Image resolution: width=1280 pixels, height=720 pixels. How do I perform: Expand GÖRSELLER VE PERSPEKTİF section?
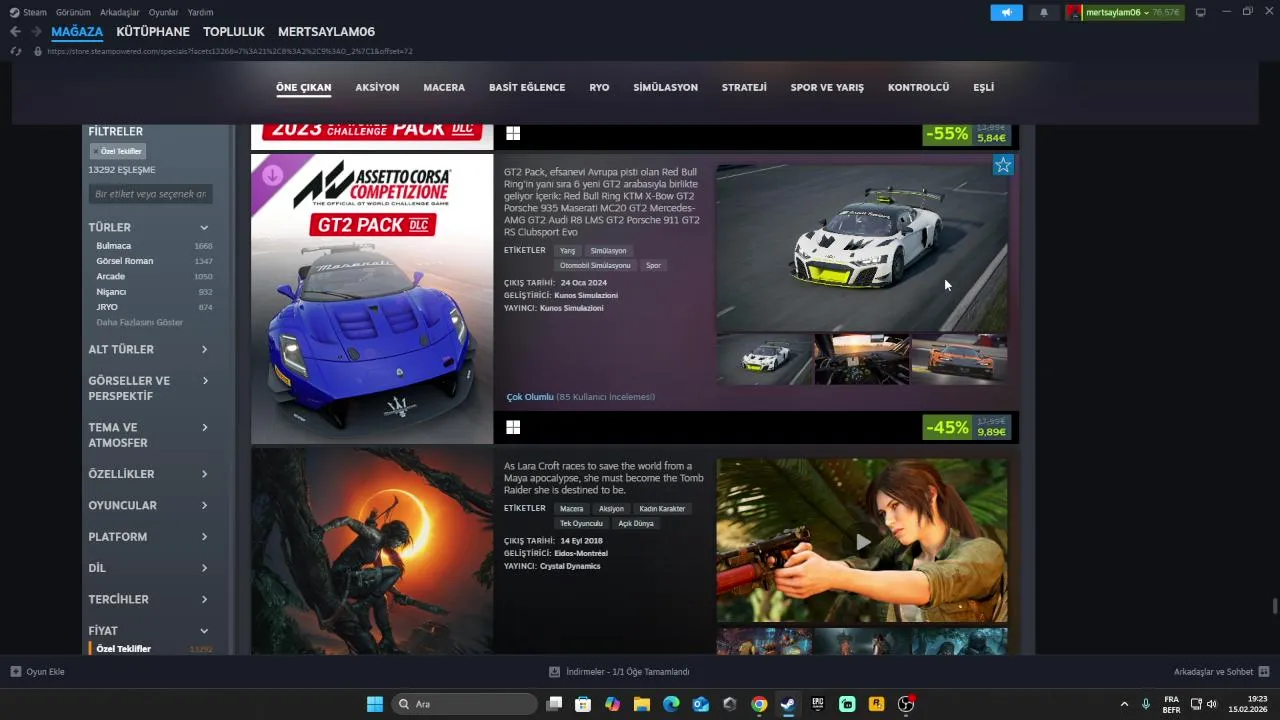[x=150, y=388]
